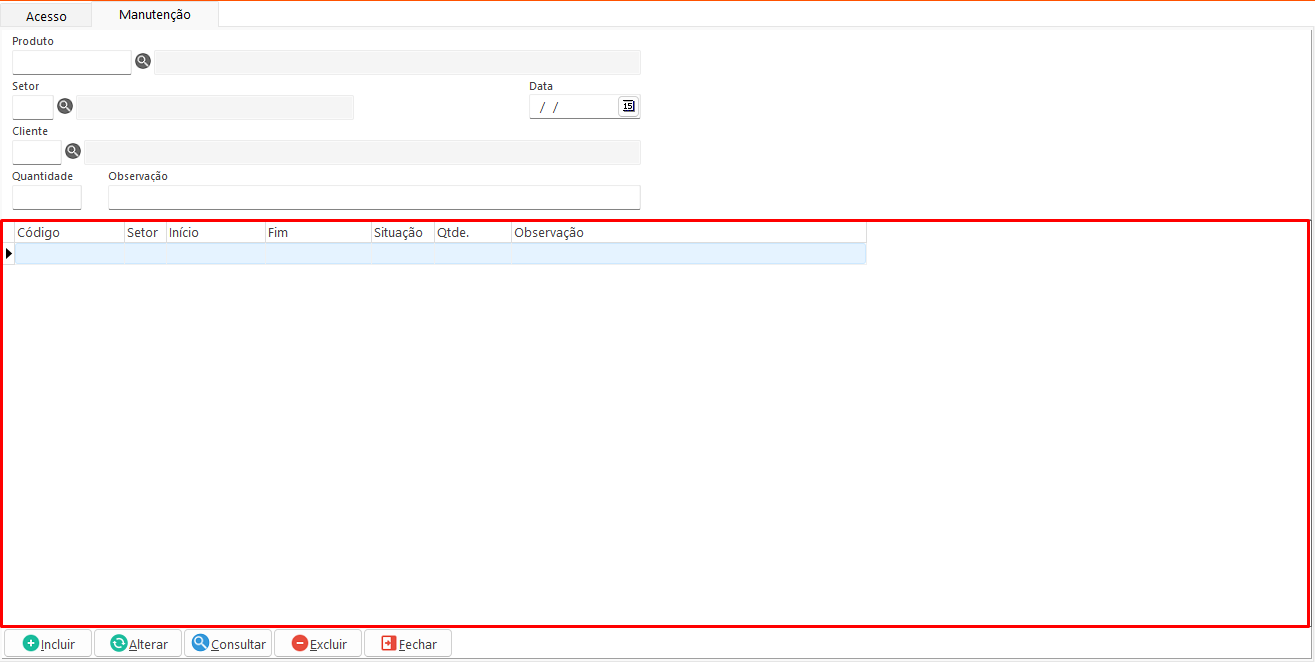
Task: Focus the Quantidade input field
Action: point(46,197)
